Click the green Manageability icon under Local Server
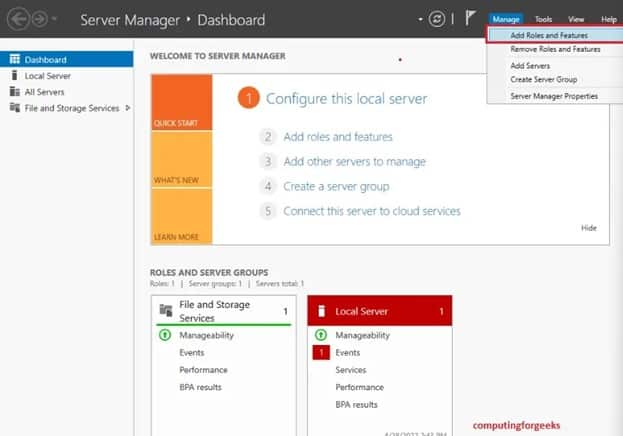This screenshot has height=436, width=623. tap(321, 335)
